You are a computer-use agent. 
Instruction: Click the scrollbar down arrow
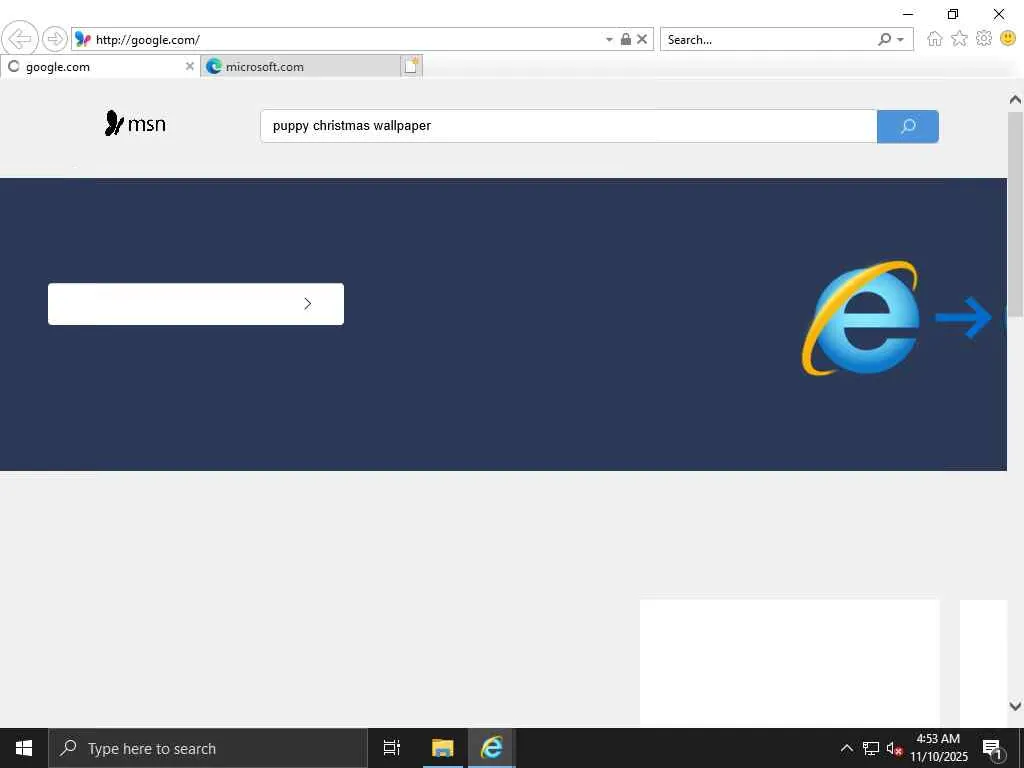pos(1015,706)
